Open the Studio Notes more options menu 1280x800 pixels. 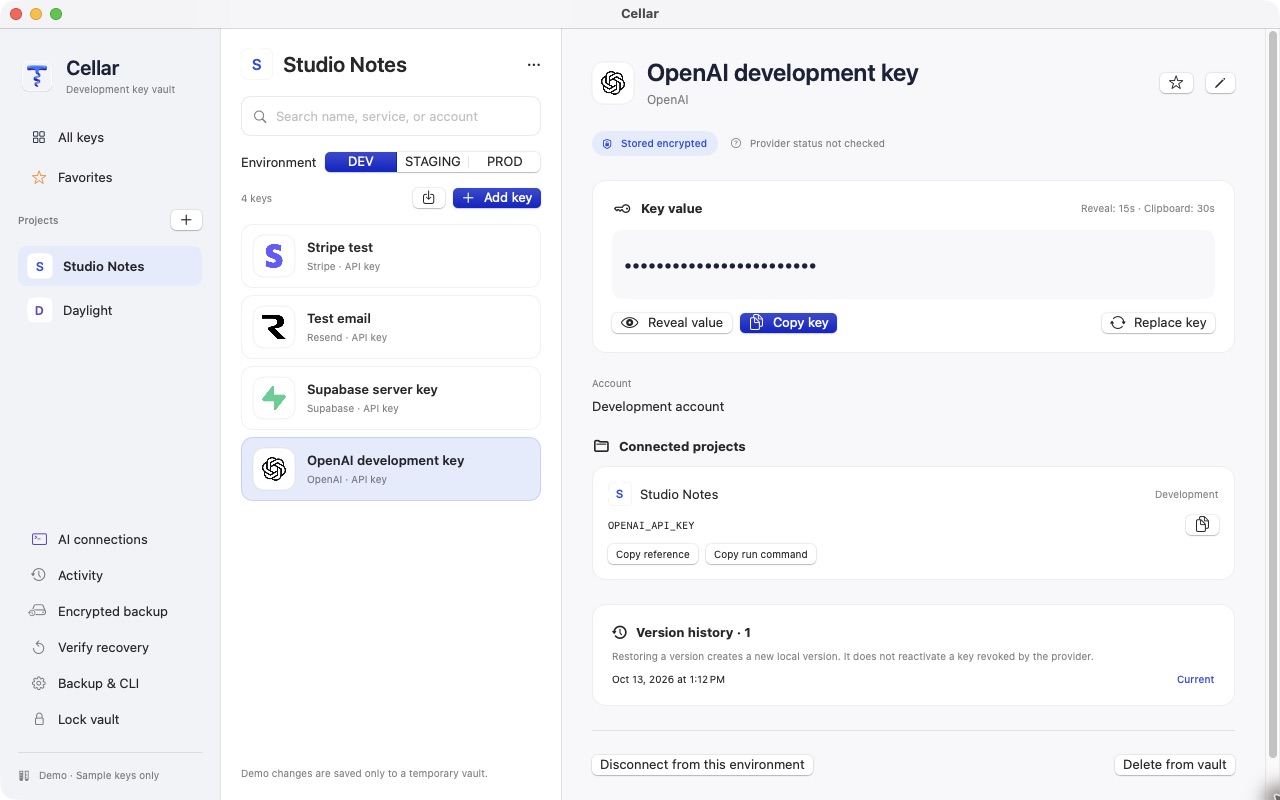click(x=533, y=65)
